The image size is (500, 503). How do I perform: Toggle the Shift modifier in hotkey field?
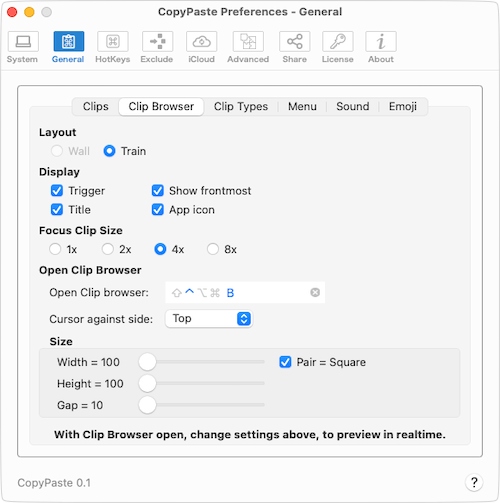pyautogui.click(x=176, y=293)
